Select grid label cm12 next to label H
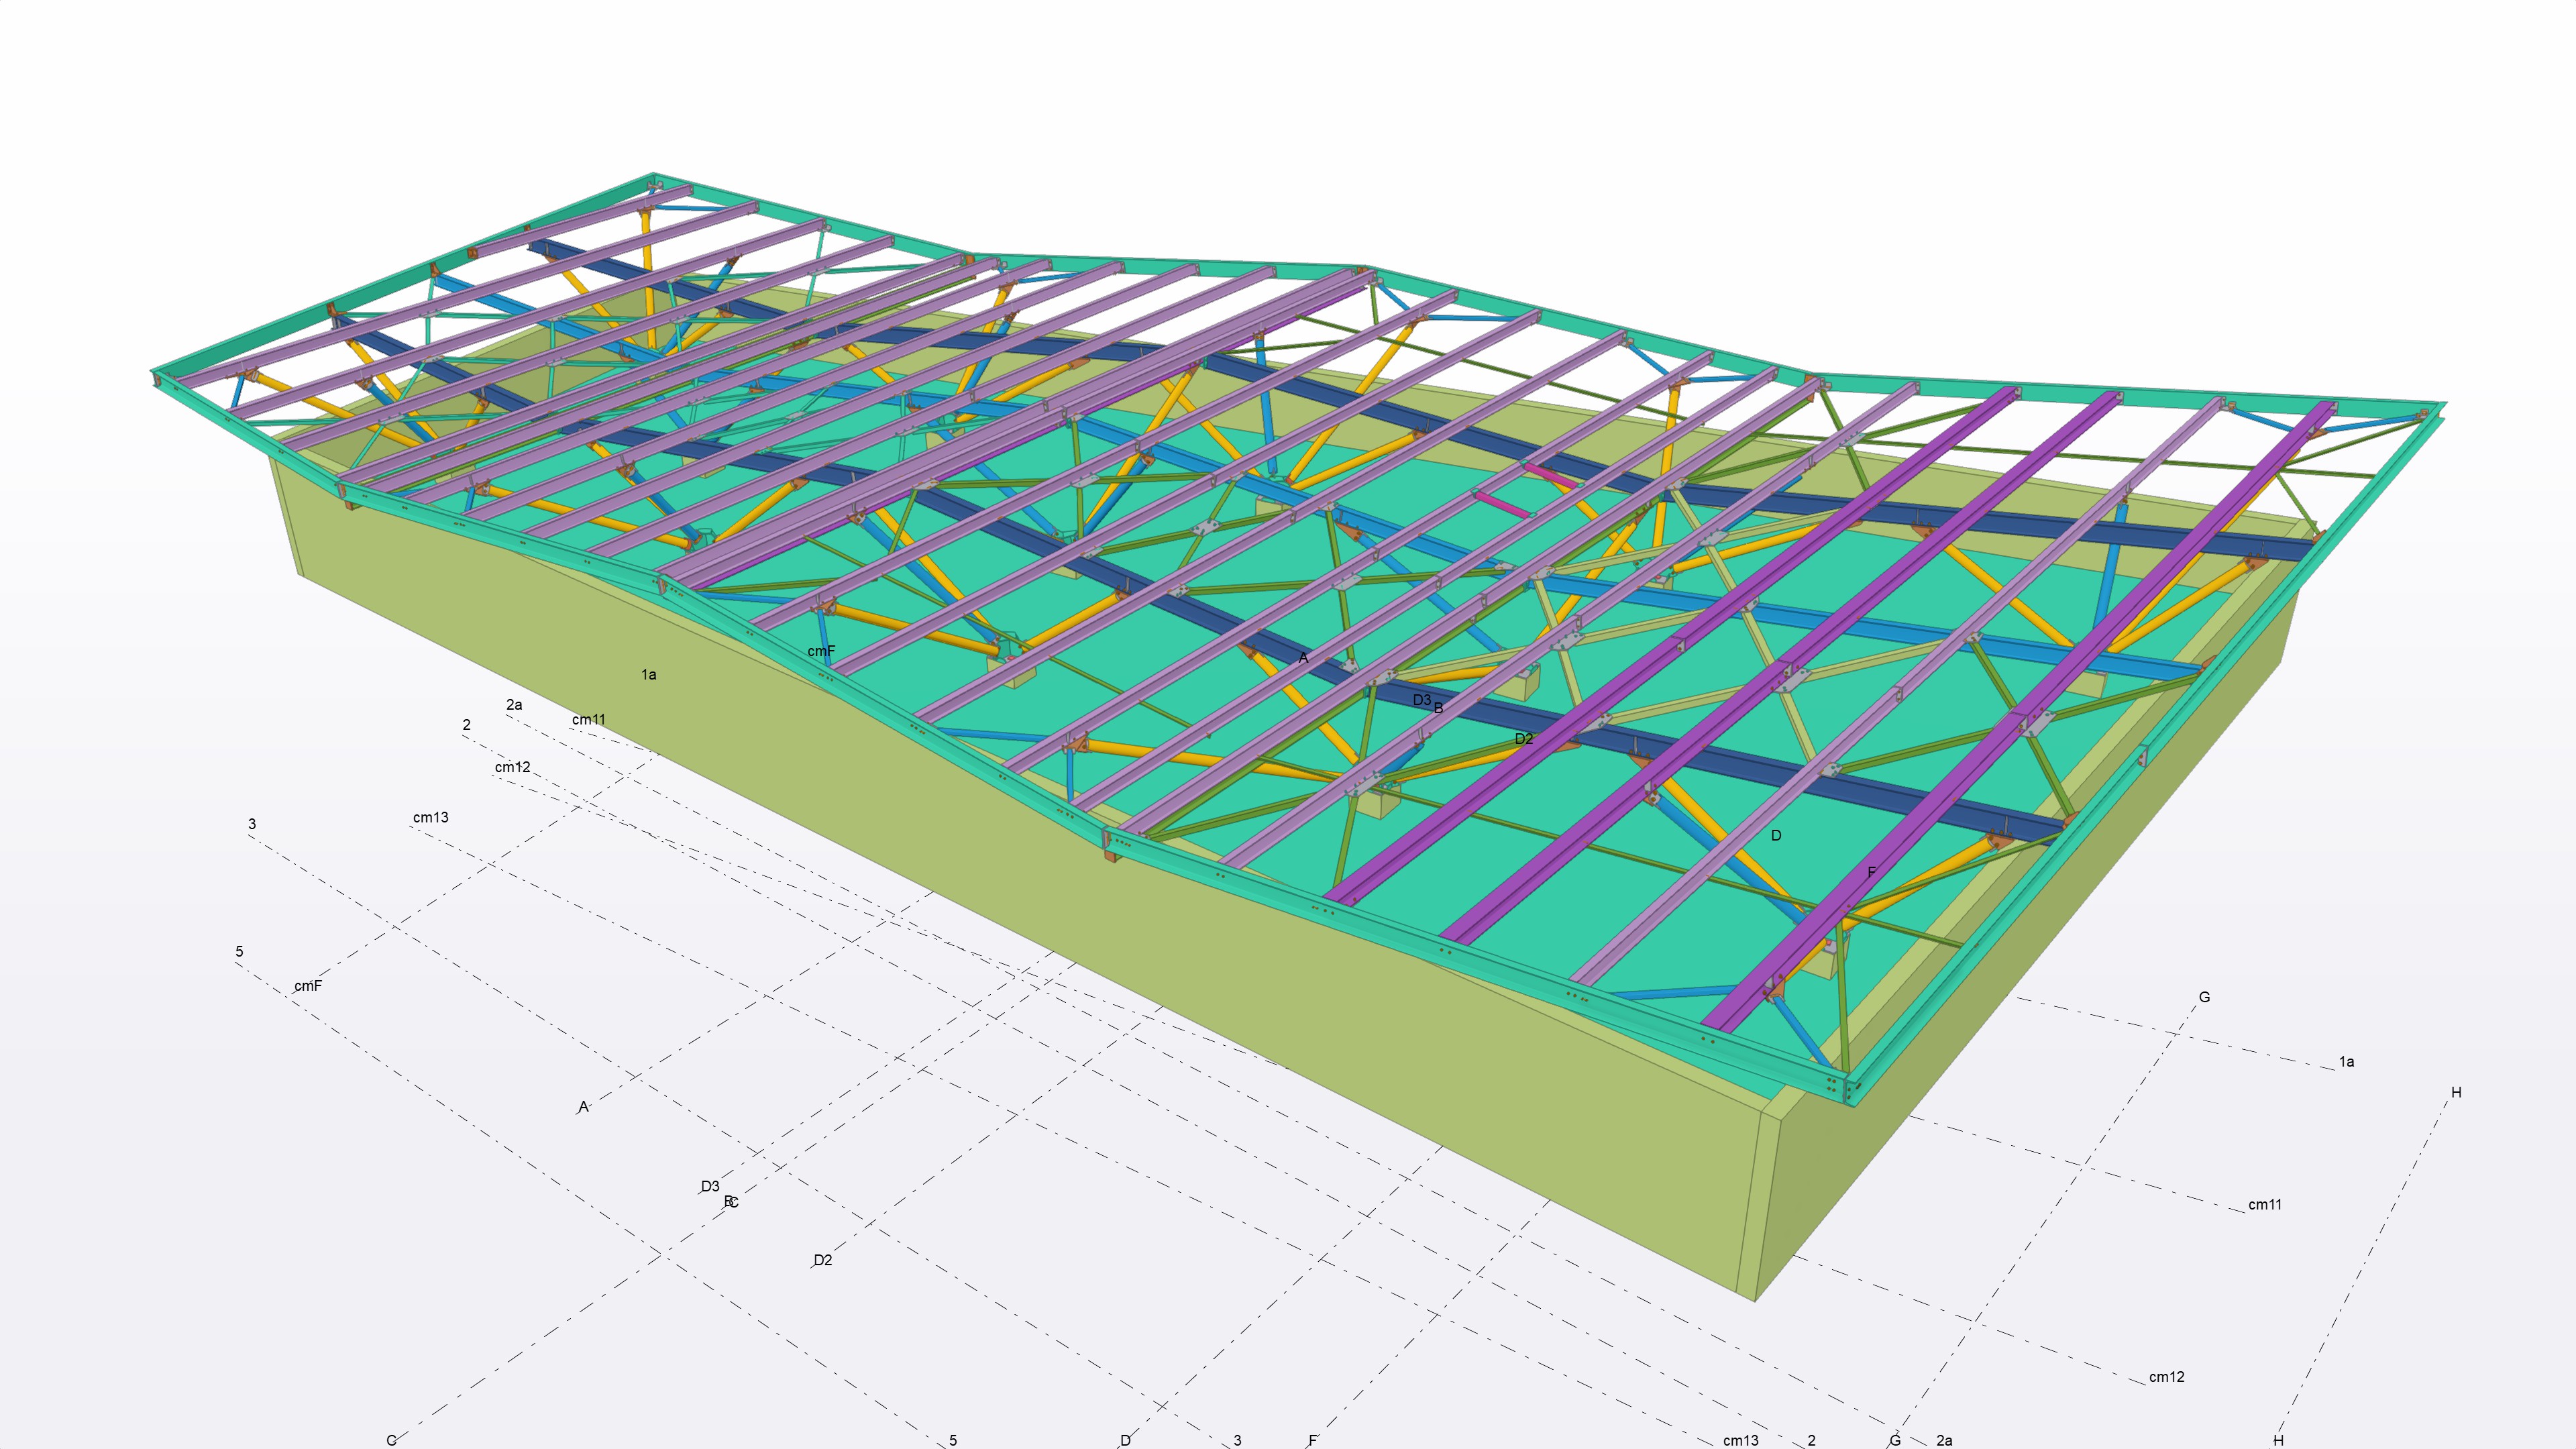The width and height of the screenshot is (2576, 1449). [2166, 1377]
